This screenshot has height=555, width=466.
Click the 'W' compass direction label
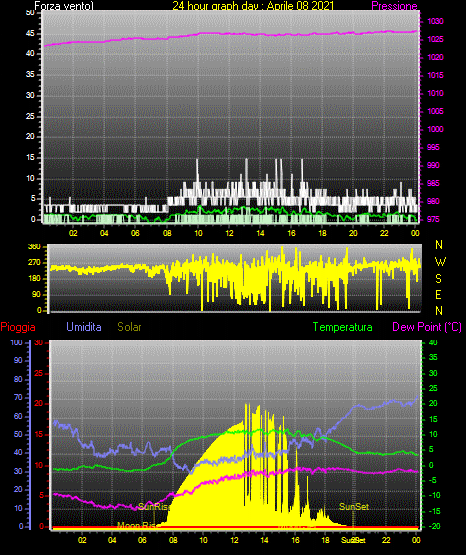(x=440, y=262)
